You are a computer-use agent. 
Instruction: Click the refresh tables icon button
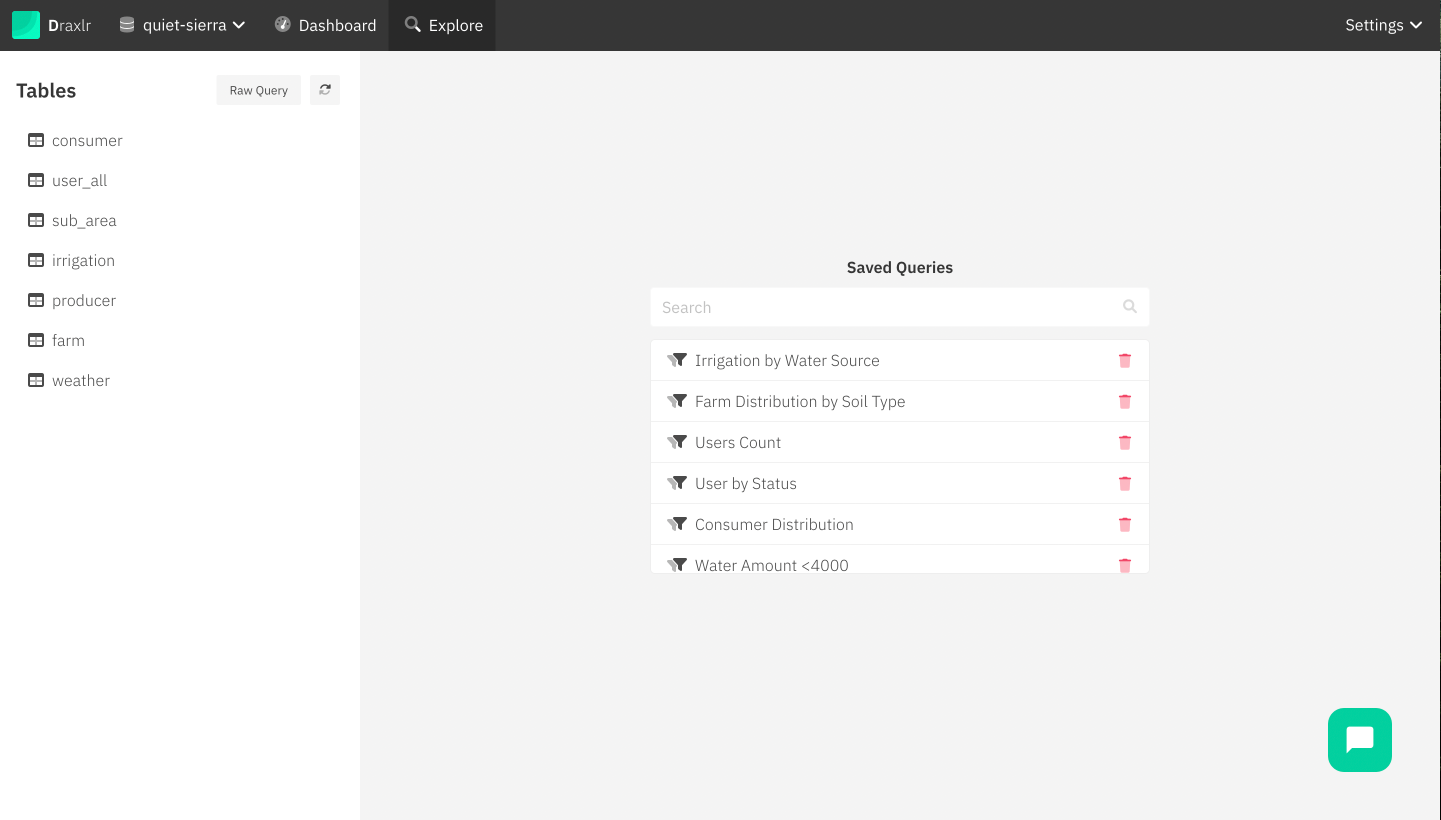(325, 90)
